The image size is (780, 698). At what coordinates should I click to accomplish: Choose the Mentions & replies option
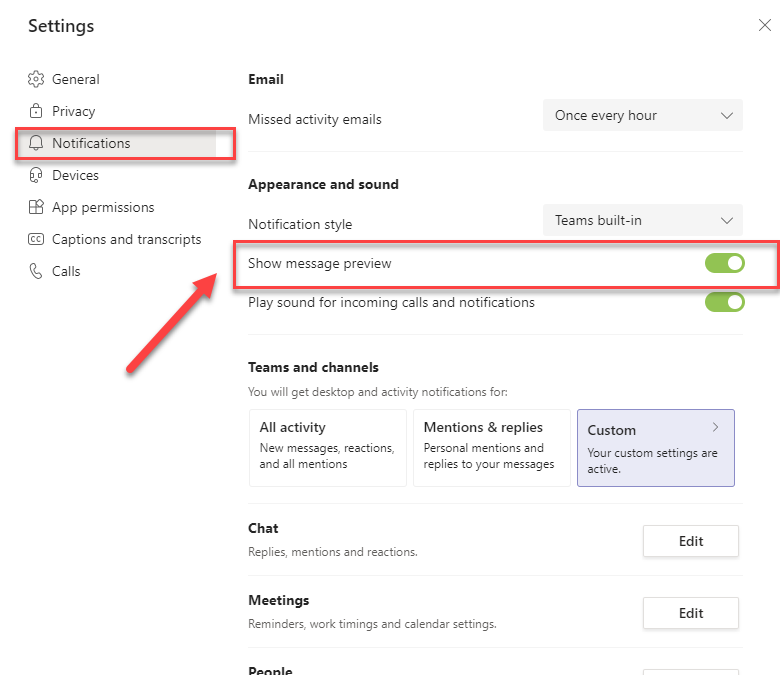point(491,447)
